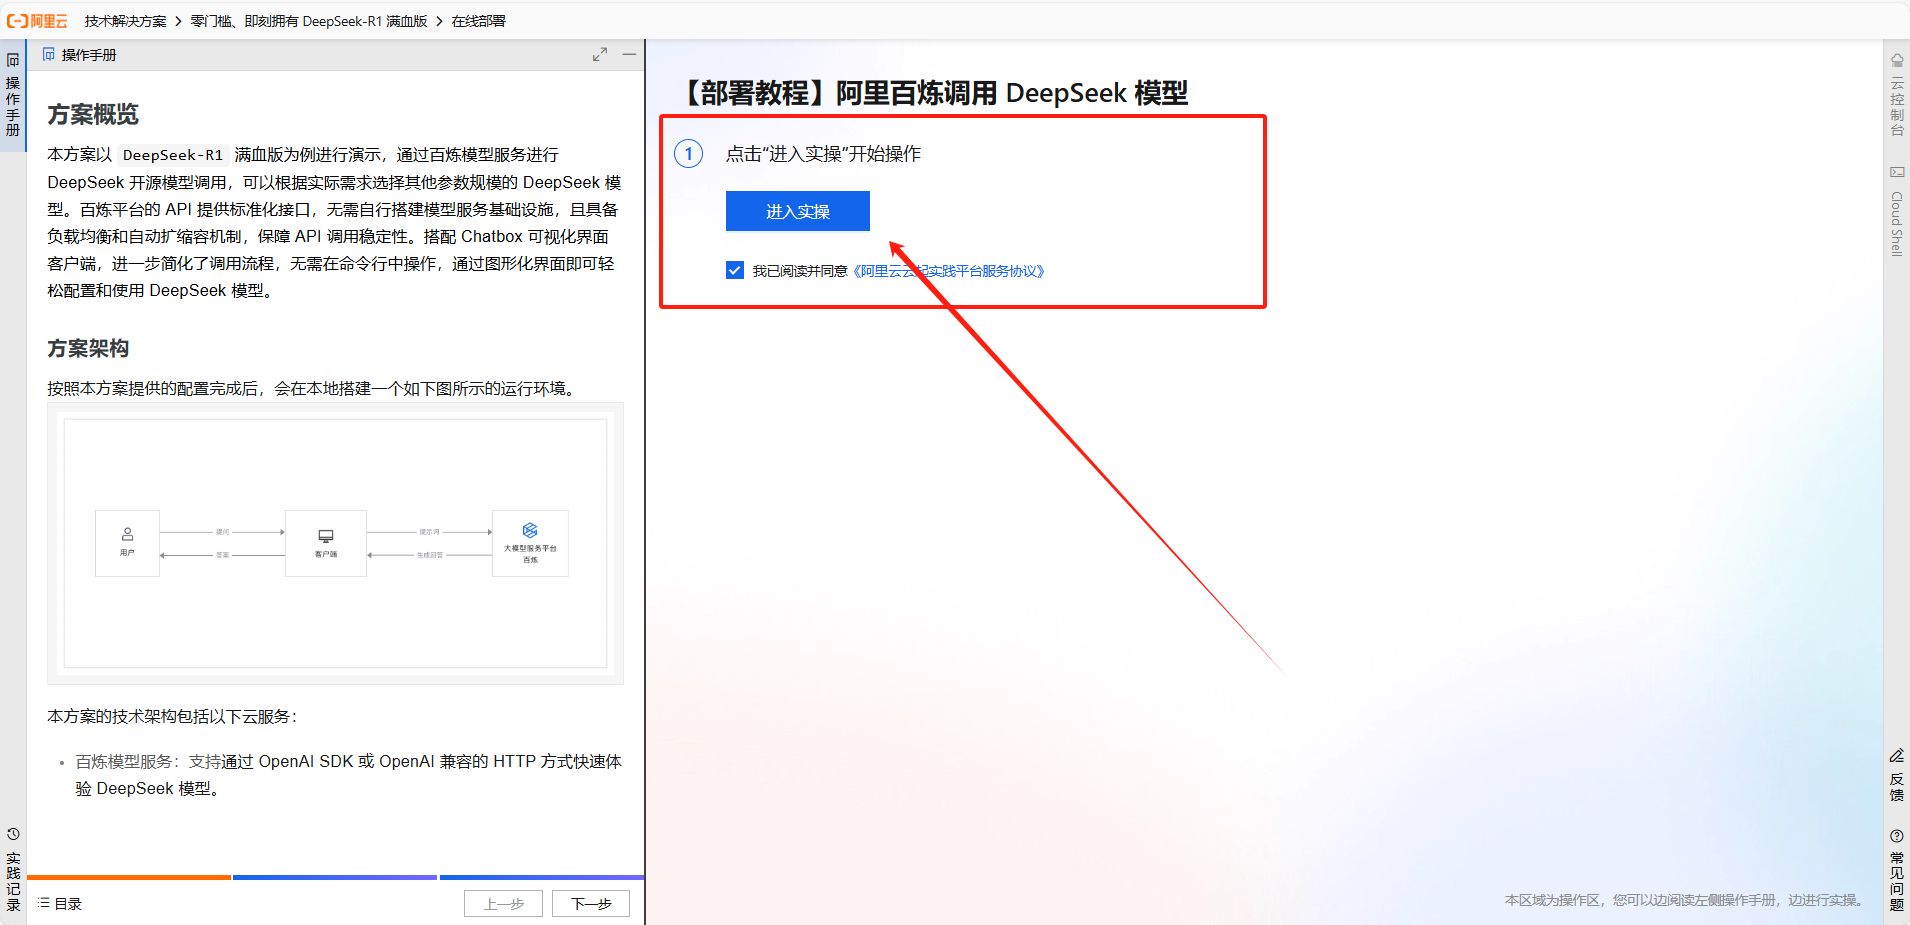
Task: Click the history clock icon above 实践记录
Action: pos(13,834)
